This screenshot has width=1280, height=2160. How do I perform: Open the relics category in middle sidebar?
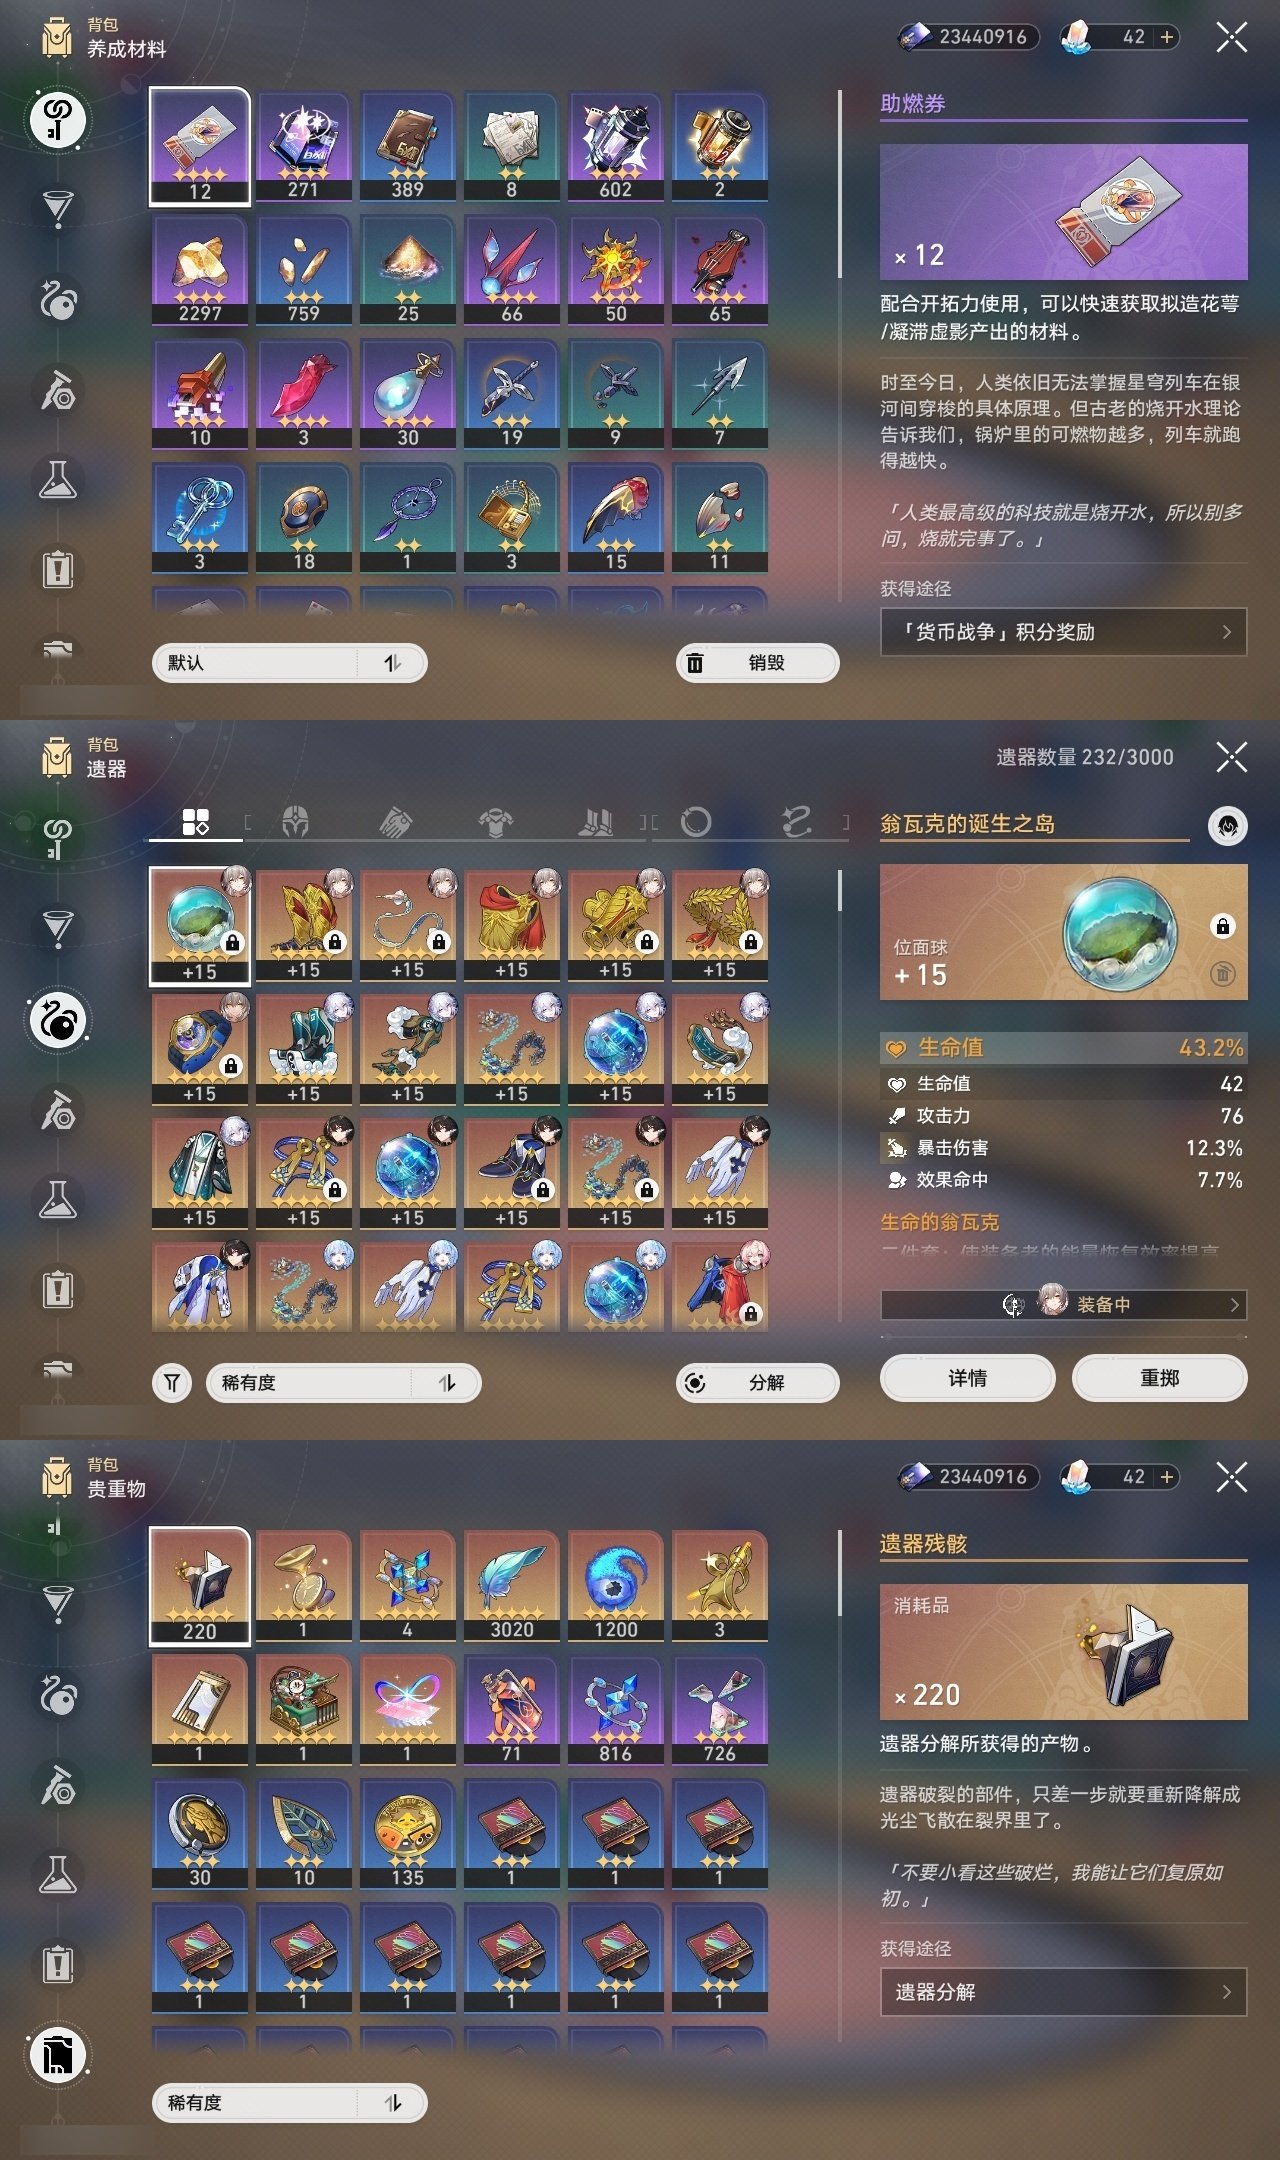59,1020
